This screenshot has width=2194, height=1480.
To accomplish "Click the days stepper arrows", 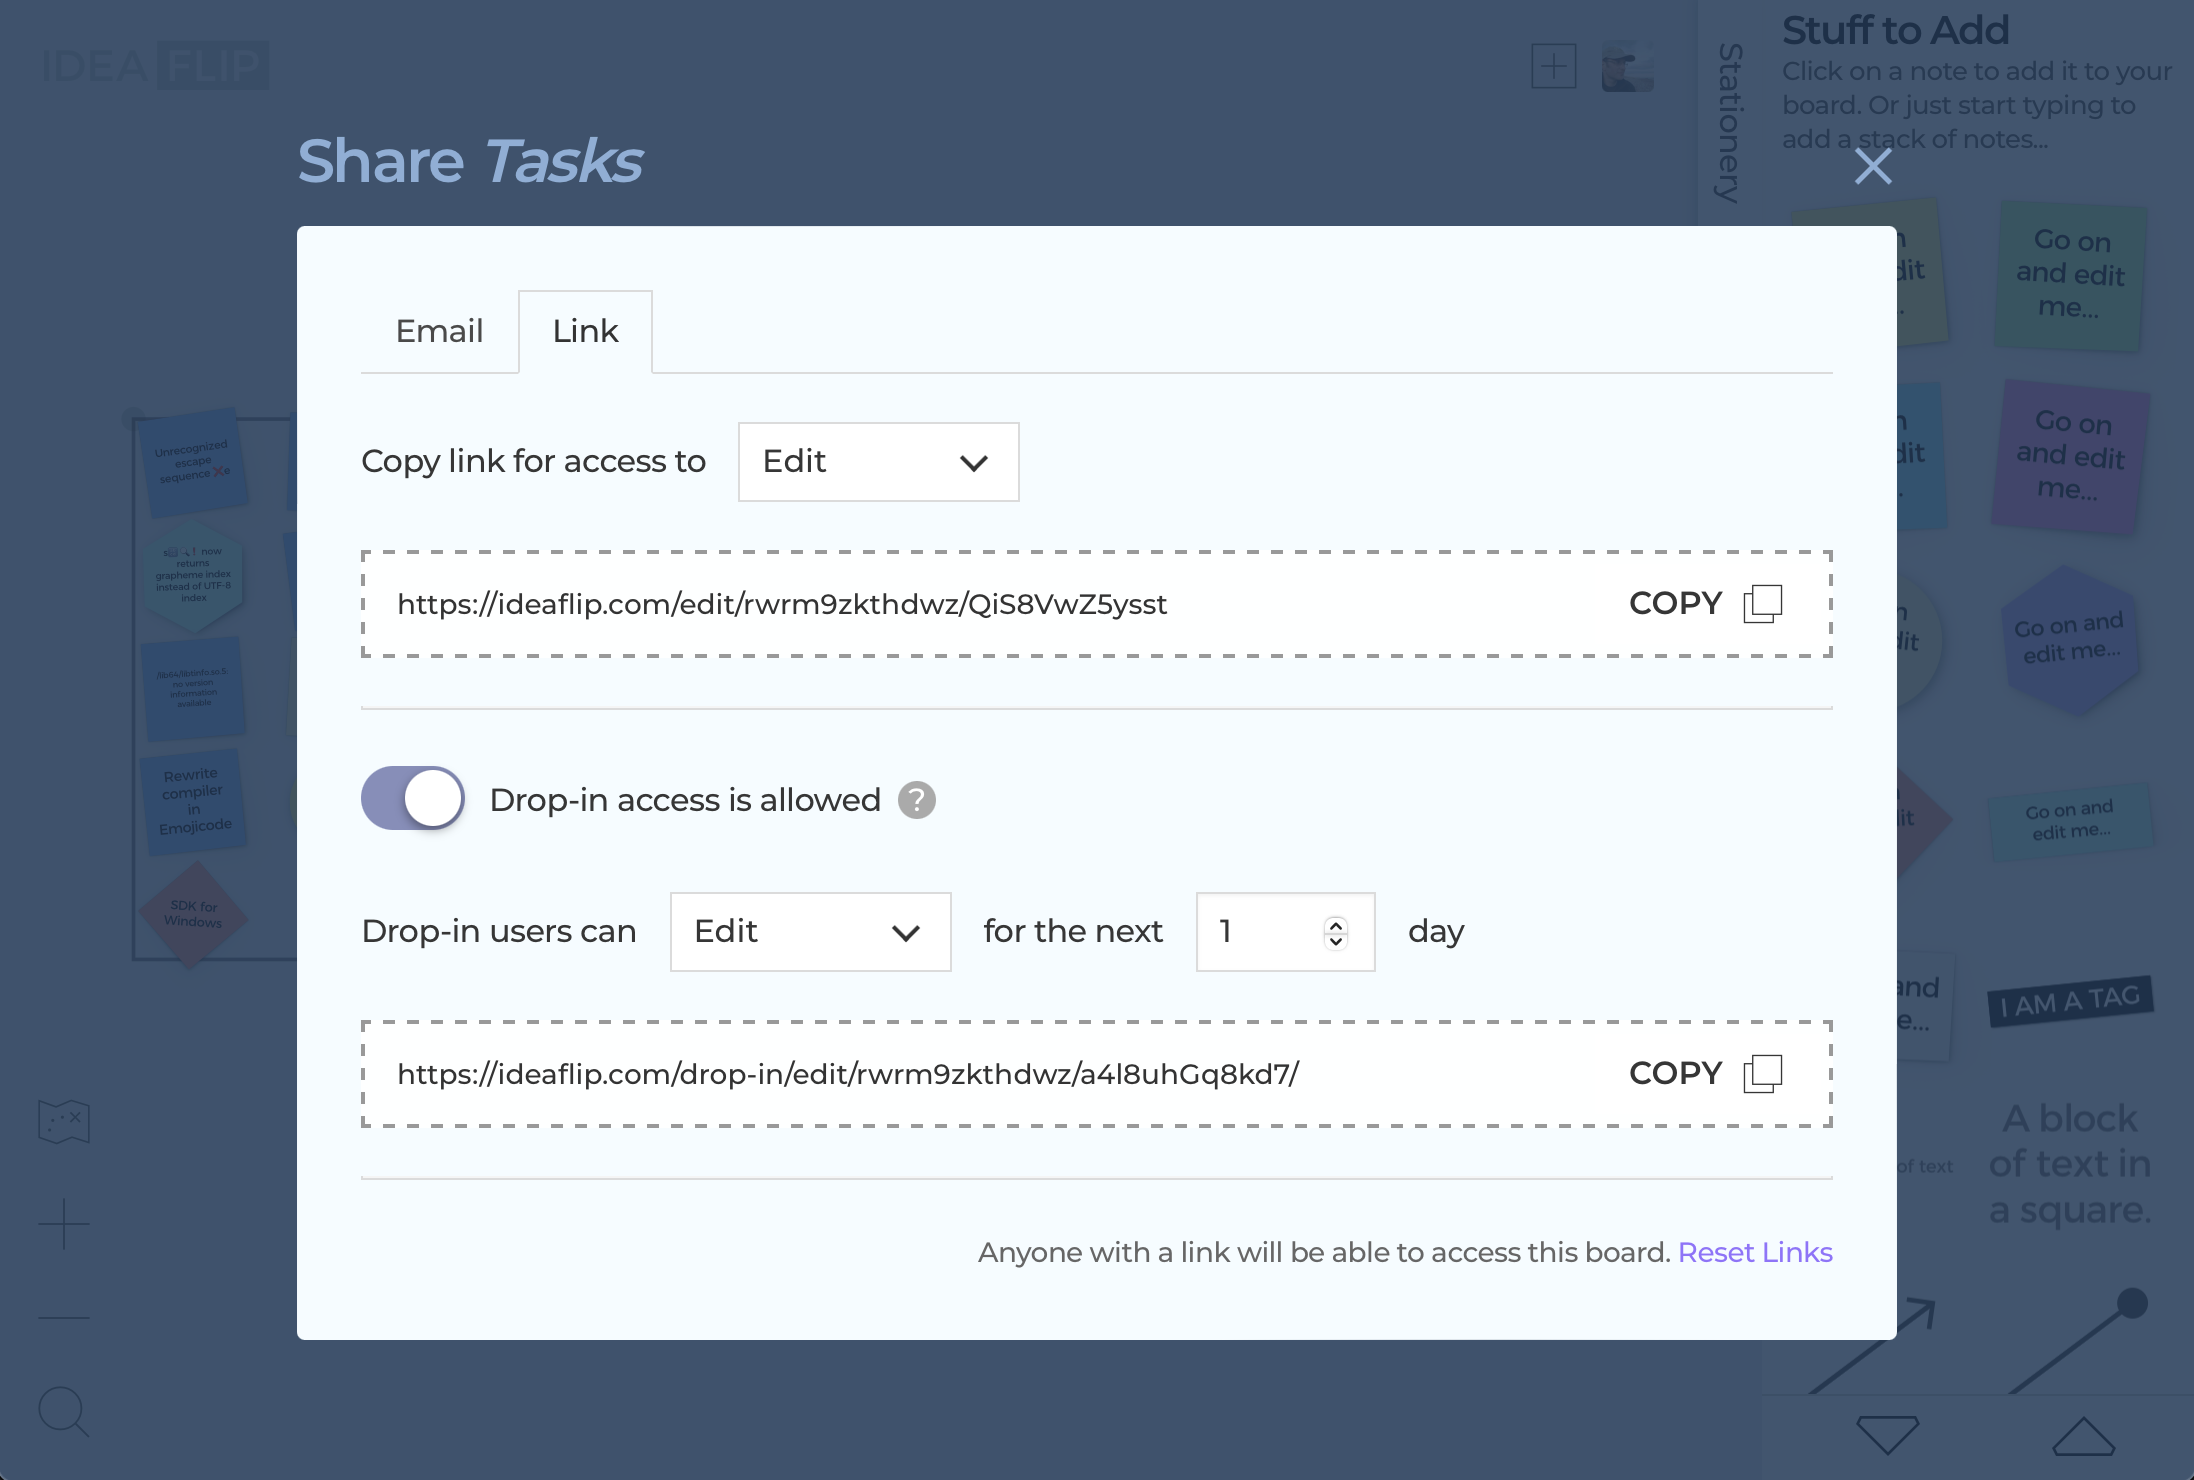I will pos(1335,932).
